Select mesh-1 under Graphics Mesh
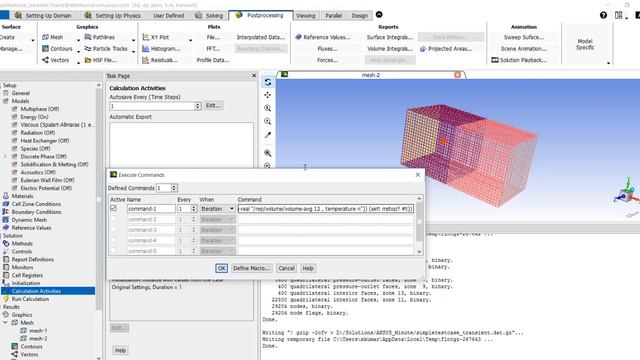The image size is (640, 360). point(38,331)
